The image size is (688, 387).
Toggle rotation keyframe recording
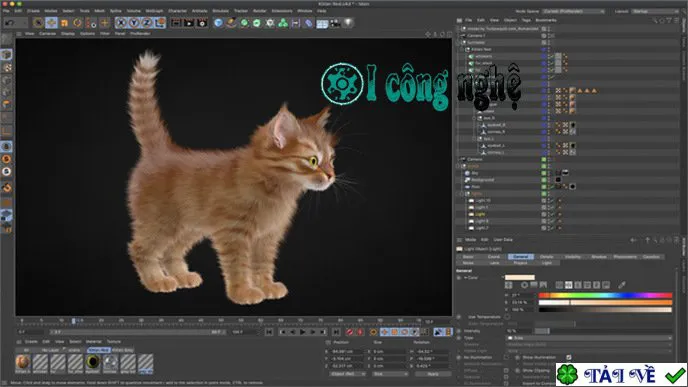pyautogui.click(x=405, y=332)
